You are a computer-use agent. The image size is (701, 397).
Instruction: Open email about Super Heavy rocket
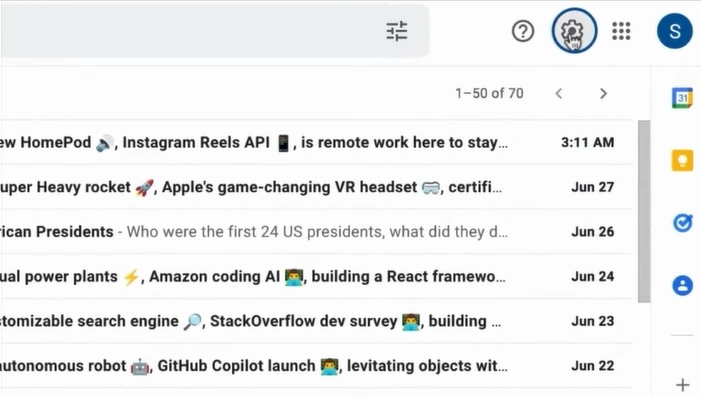click(x=317, y=187)
